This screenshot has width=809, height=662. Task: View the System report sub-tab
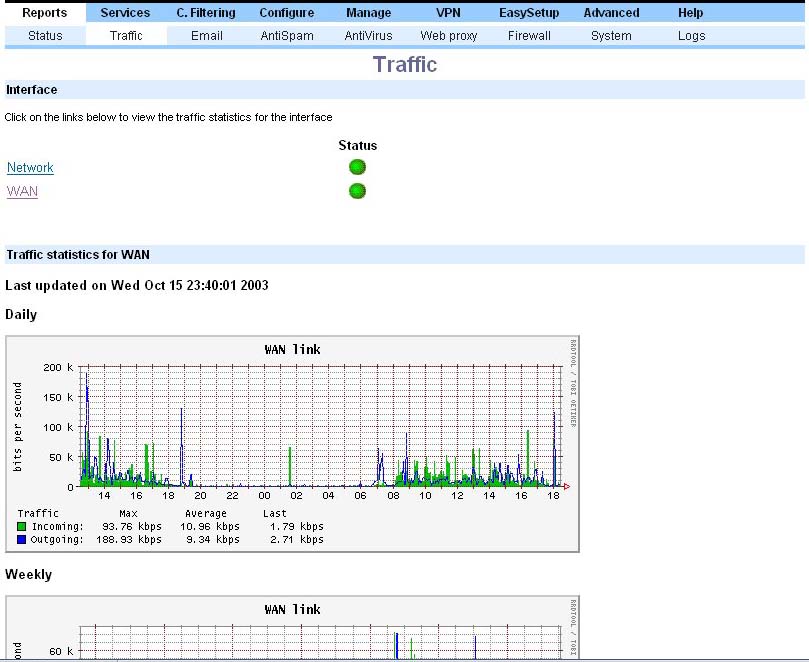(x=611, y=36)
